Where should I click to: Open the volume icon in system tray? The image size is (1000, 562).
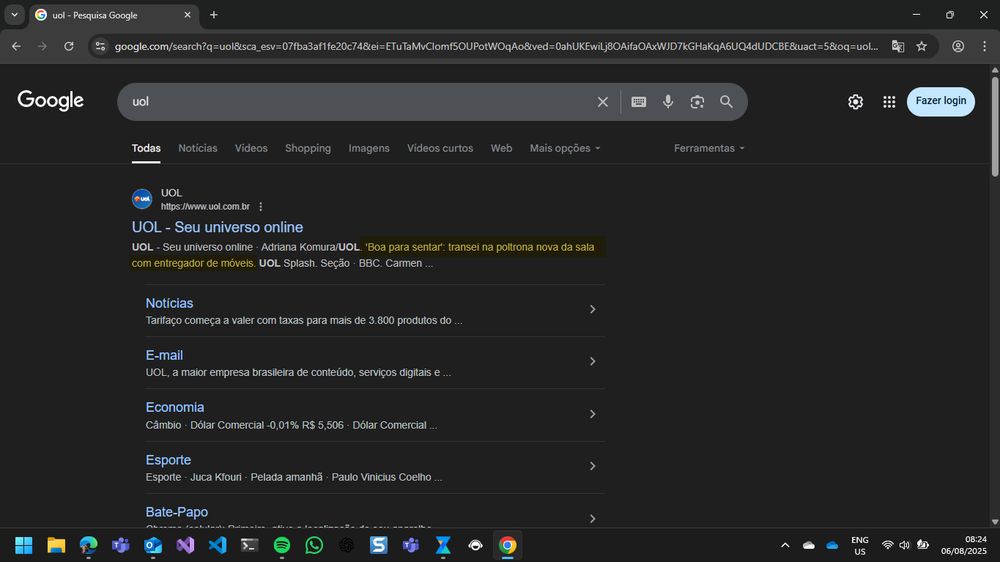coord(904,545)
